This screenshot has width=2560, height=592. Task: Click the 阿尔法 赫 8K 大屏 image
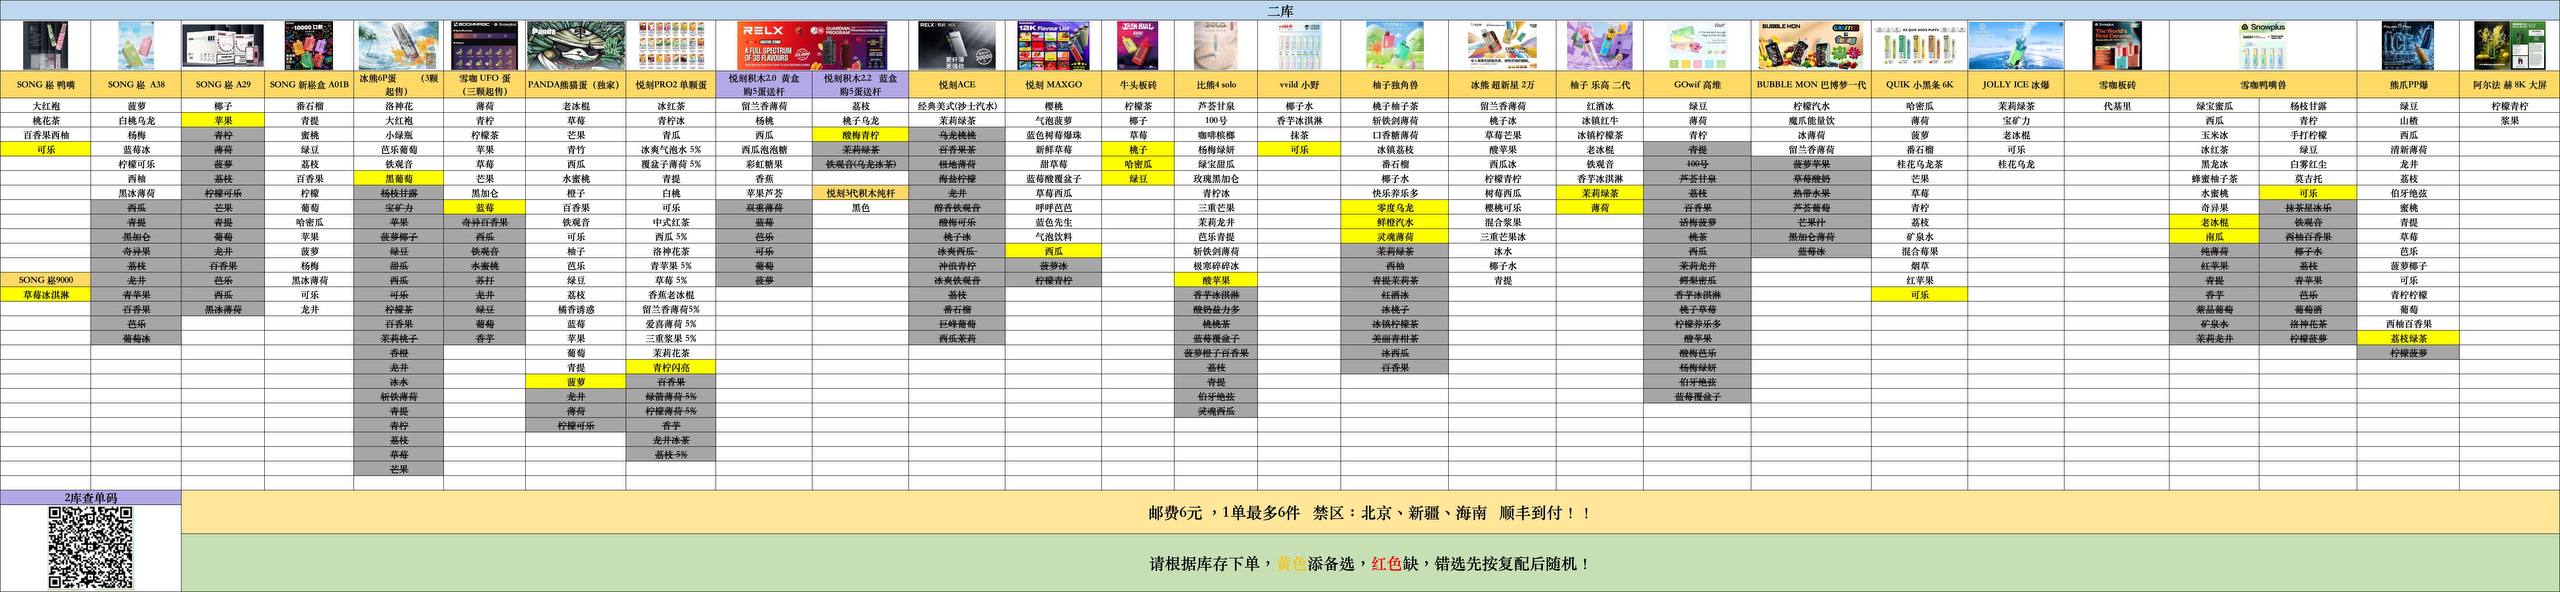(2509, 46)
